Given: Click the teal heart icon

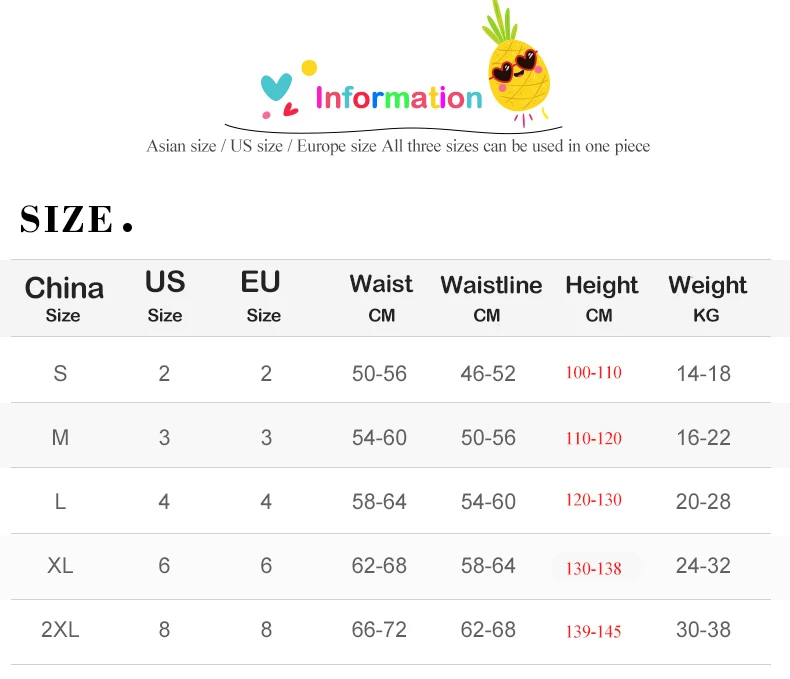Looking at the screenshot, I should [276, 87].
